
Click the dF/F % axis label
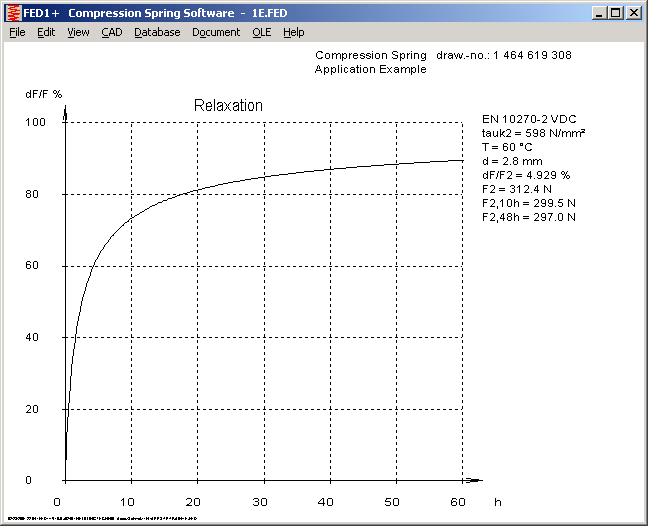43,94
